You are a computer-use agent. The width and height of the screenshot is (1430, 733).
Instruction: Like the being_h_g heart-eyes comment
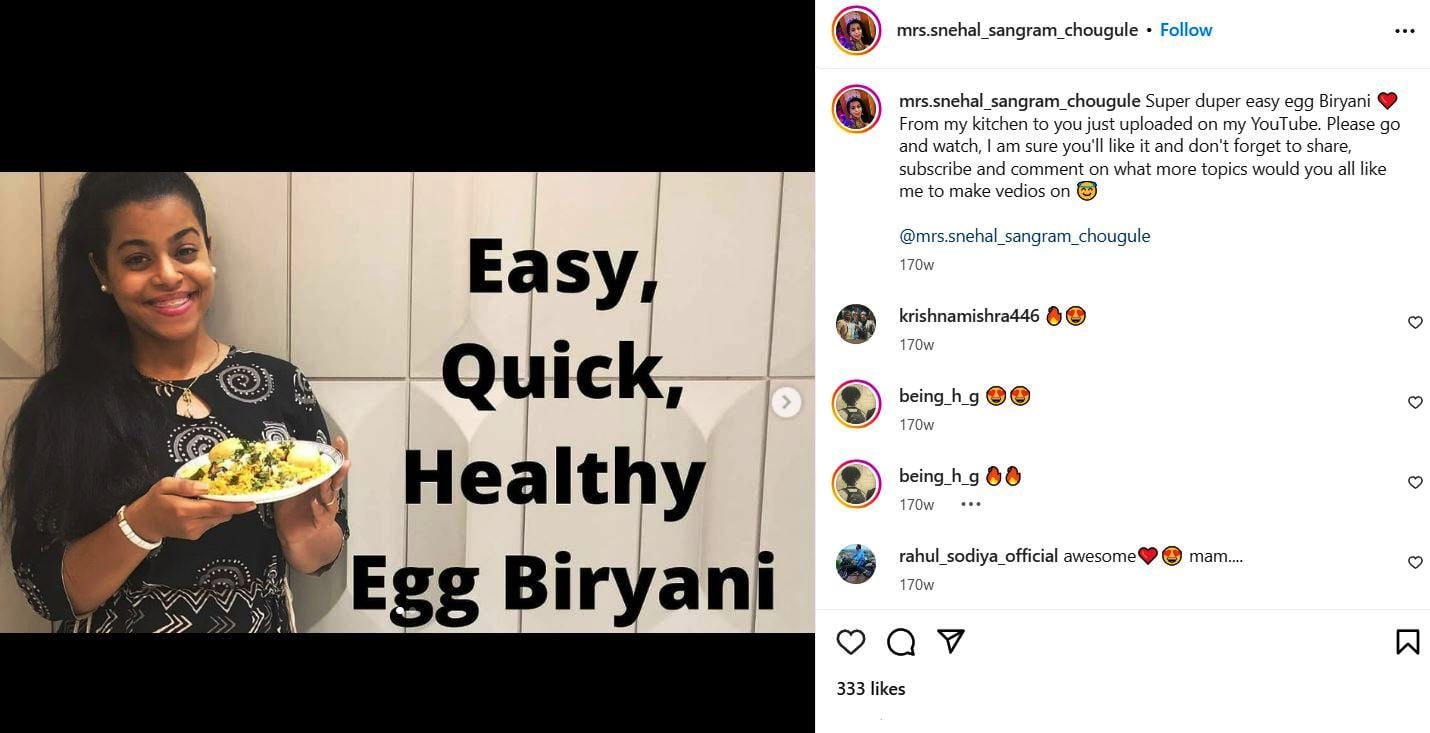pyautogui.click(x=1415, y=403)
